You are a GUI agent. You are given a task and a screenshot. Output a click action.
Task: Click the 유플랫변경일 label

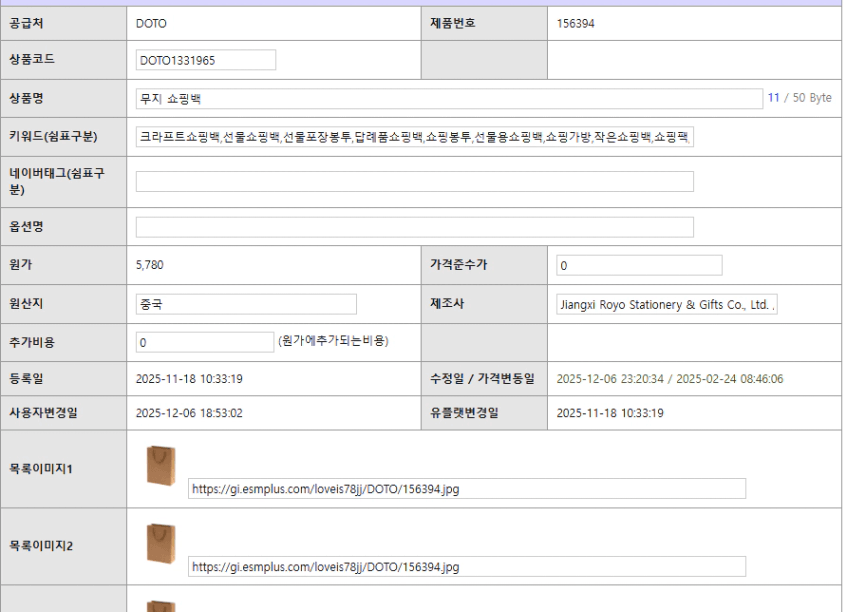(464, 413)
